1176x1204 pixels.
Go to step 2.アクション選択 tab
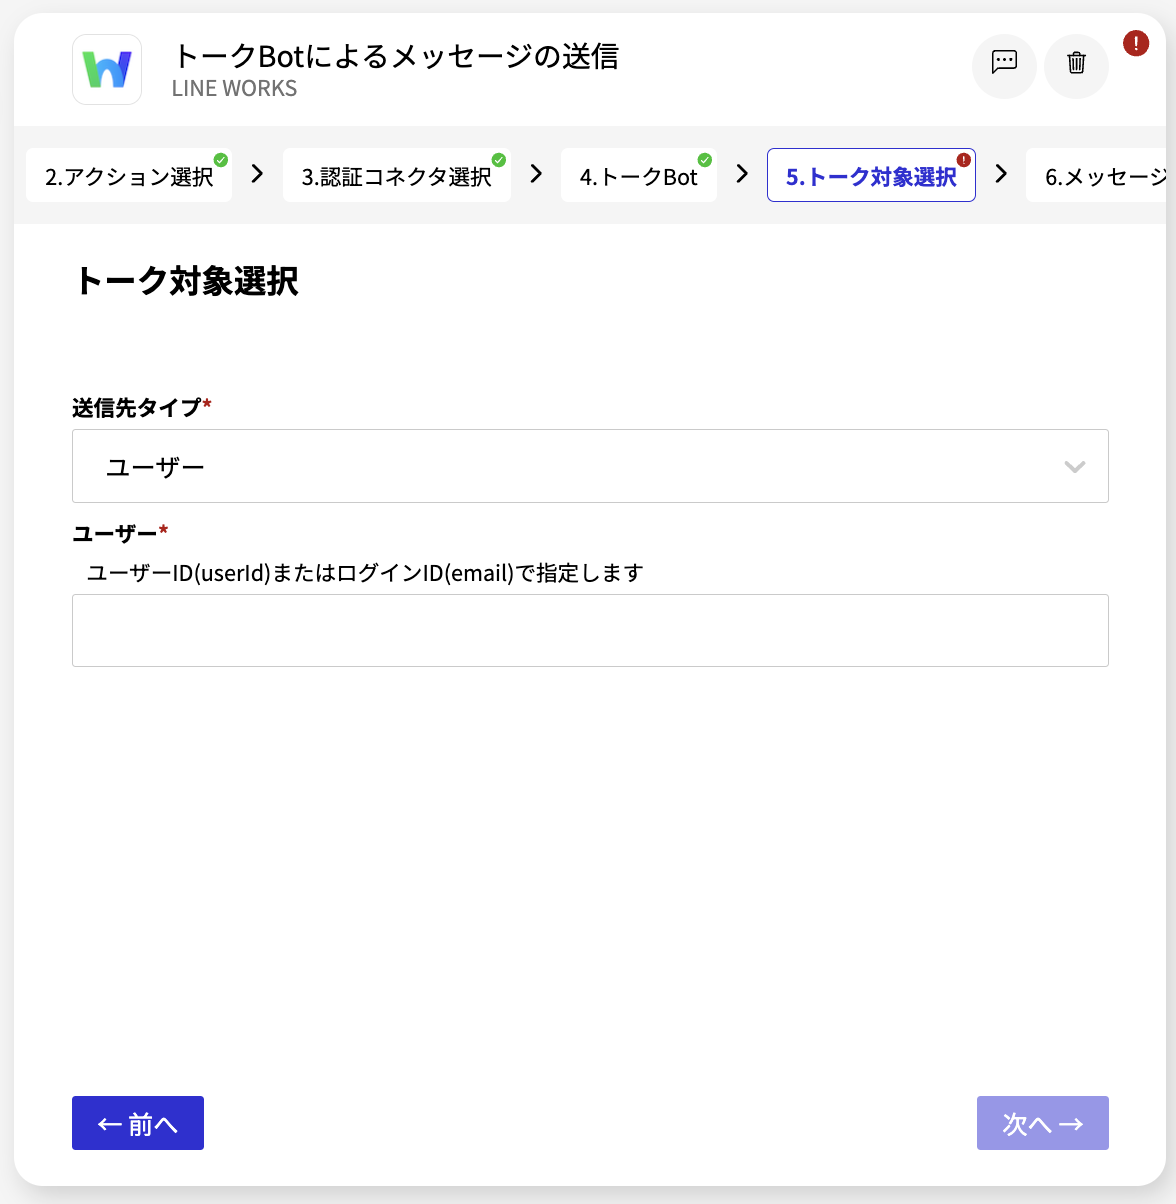(129, 176)
